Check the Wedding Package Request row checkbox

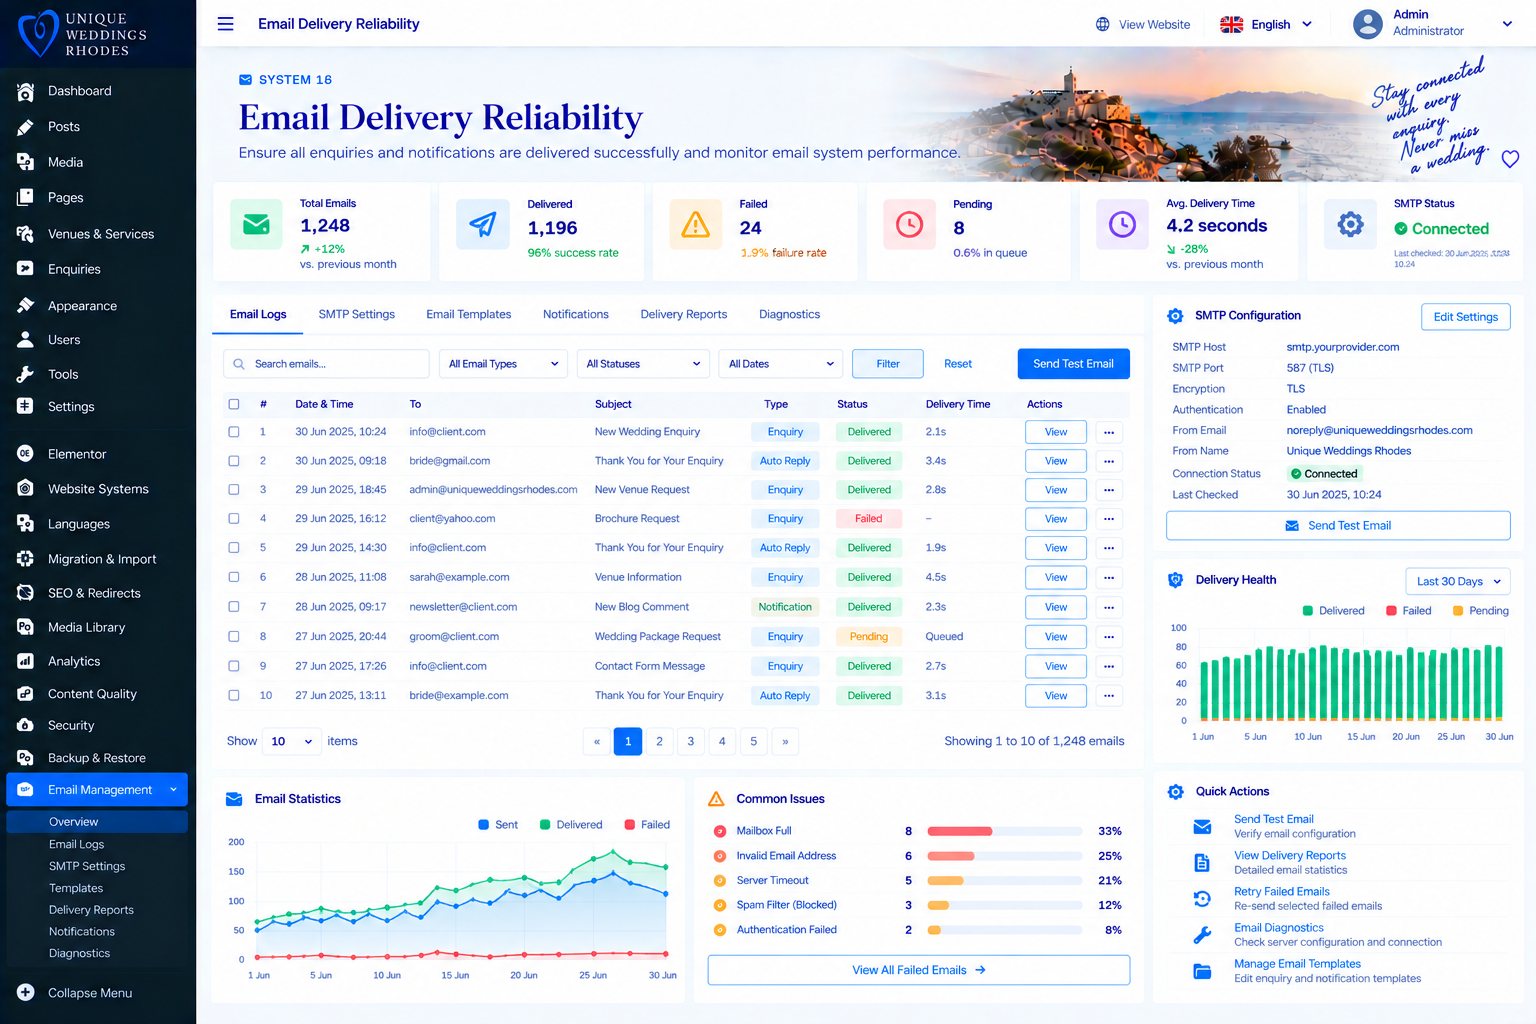(234, 636)
